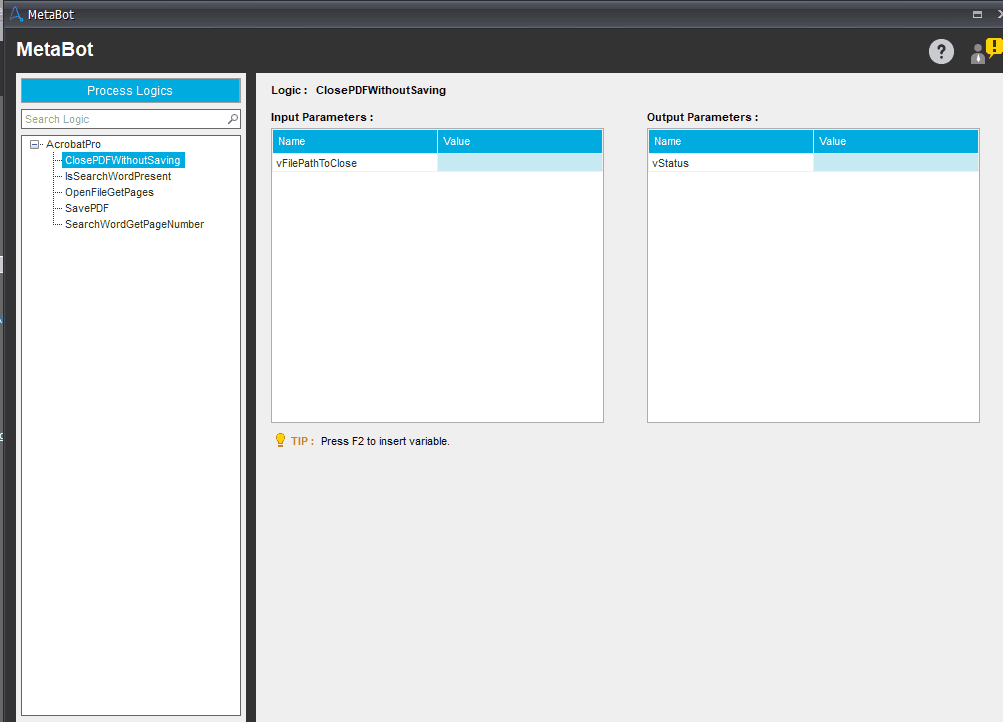Click the search magnifier icon in Search Logic
This screenshot has width=1003, height=722.
tap(233, 119)
